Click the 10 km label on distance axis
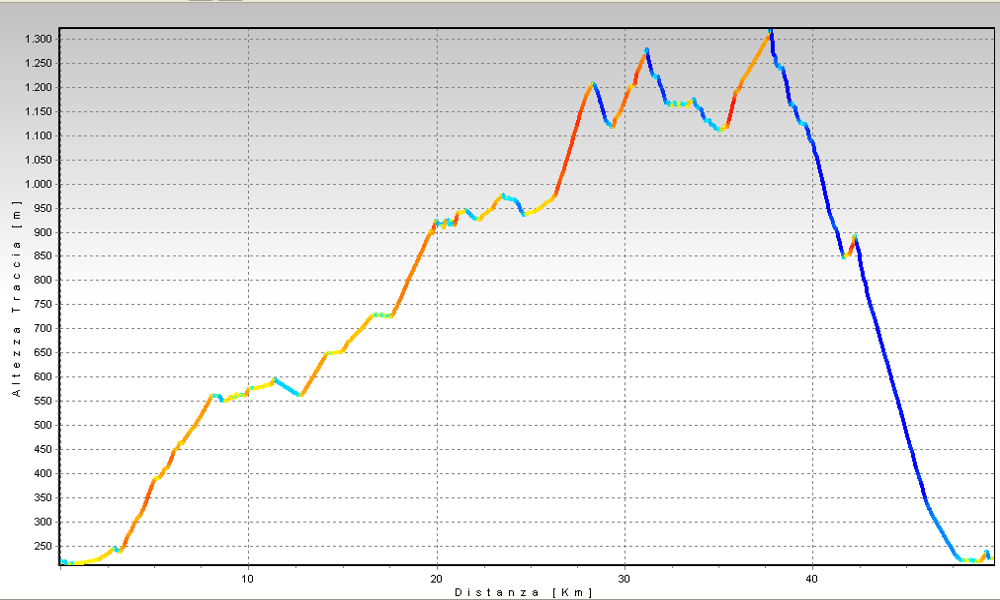The width and height of the screenshot is (1000, 600). coord(248,578)
